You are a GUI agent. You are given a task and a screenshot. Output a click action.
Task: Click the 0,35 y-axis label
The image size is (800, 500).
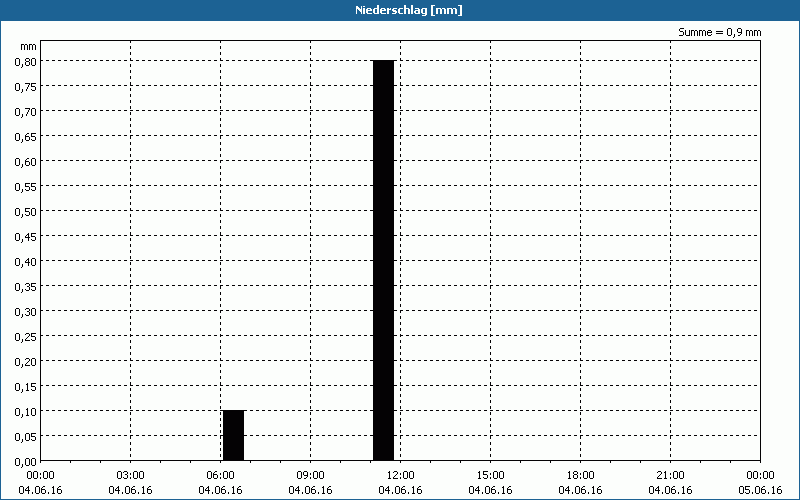(26, 286)
